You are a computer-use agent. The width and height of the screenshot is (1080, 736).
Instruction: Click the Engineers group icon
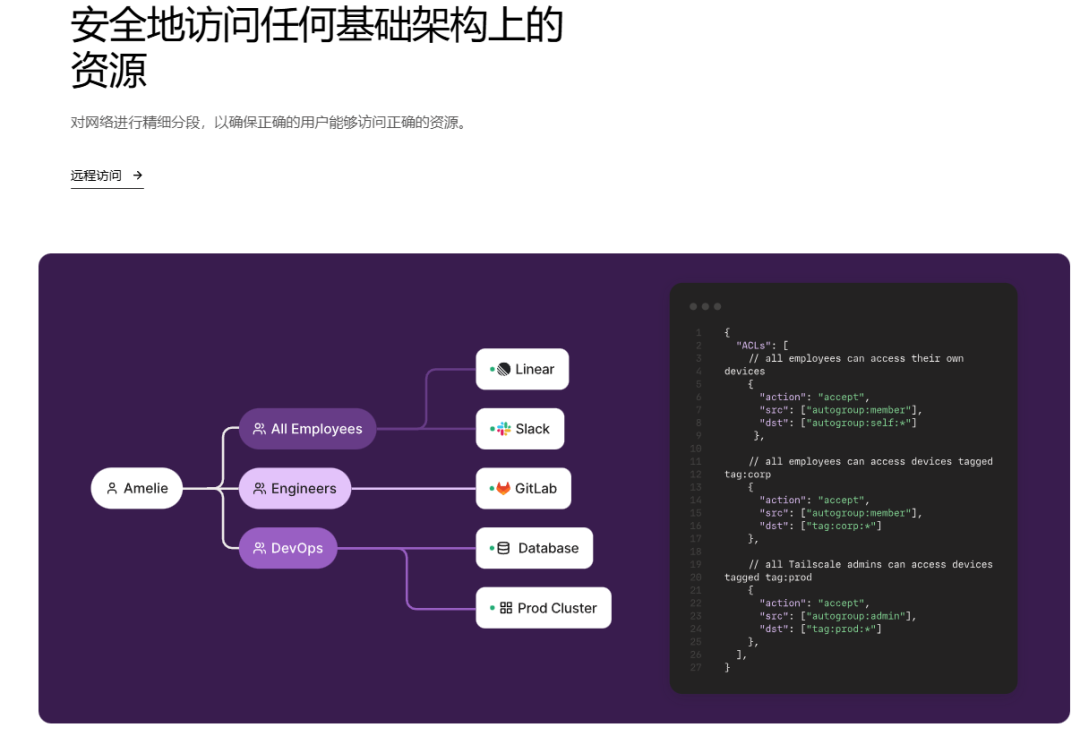click(x=259, y=489)
